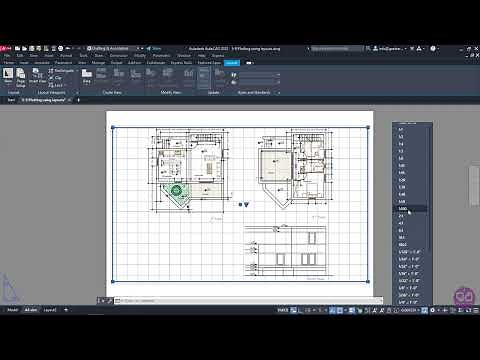This screenshot has width=480, height=360.
Task: Click the New file quick access icon
Action: [x=17, y=49]
